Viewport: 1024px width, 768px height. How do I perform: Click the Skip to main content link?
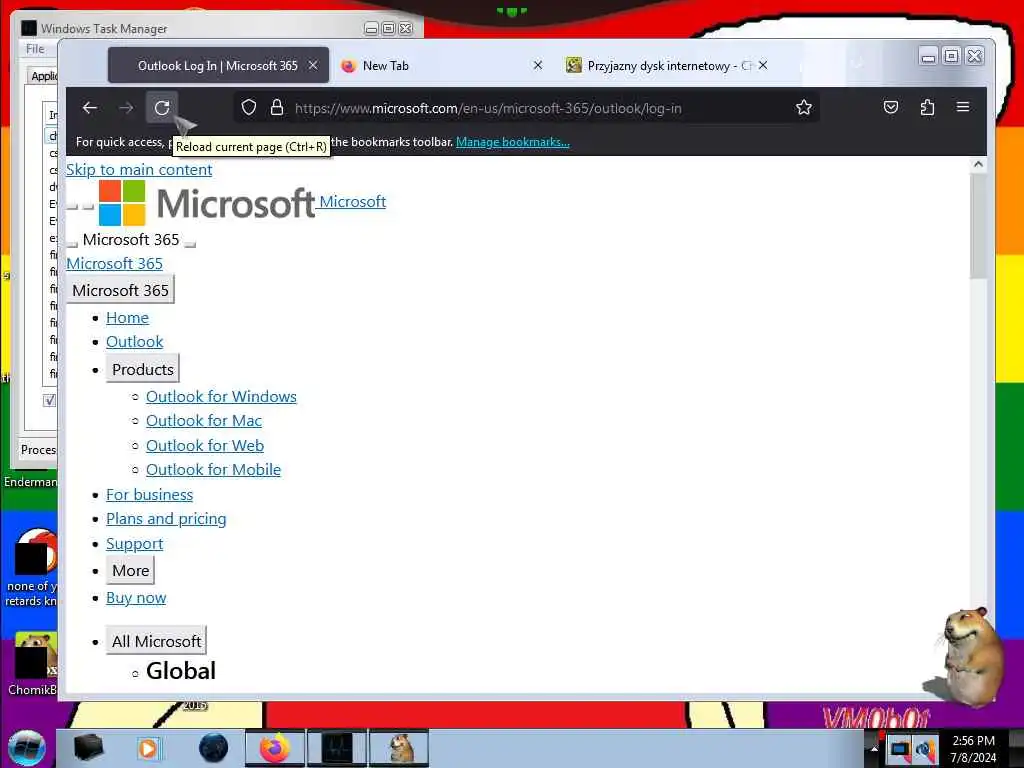139,170
